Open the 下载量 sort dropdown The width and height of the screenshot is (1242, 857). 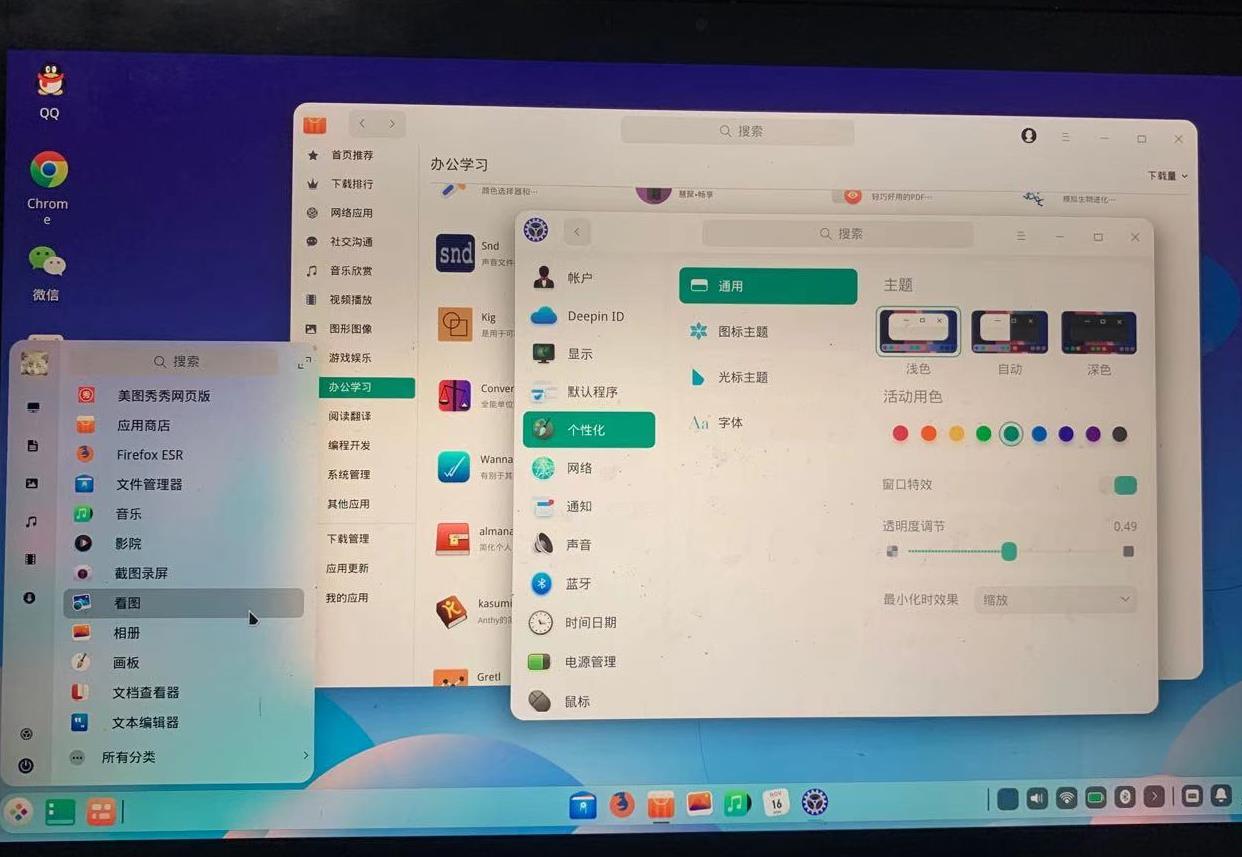pos(1163,174)
